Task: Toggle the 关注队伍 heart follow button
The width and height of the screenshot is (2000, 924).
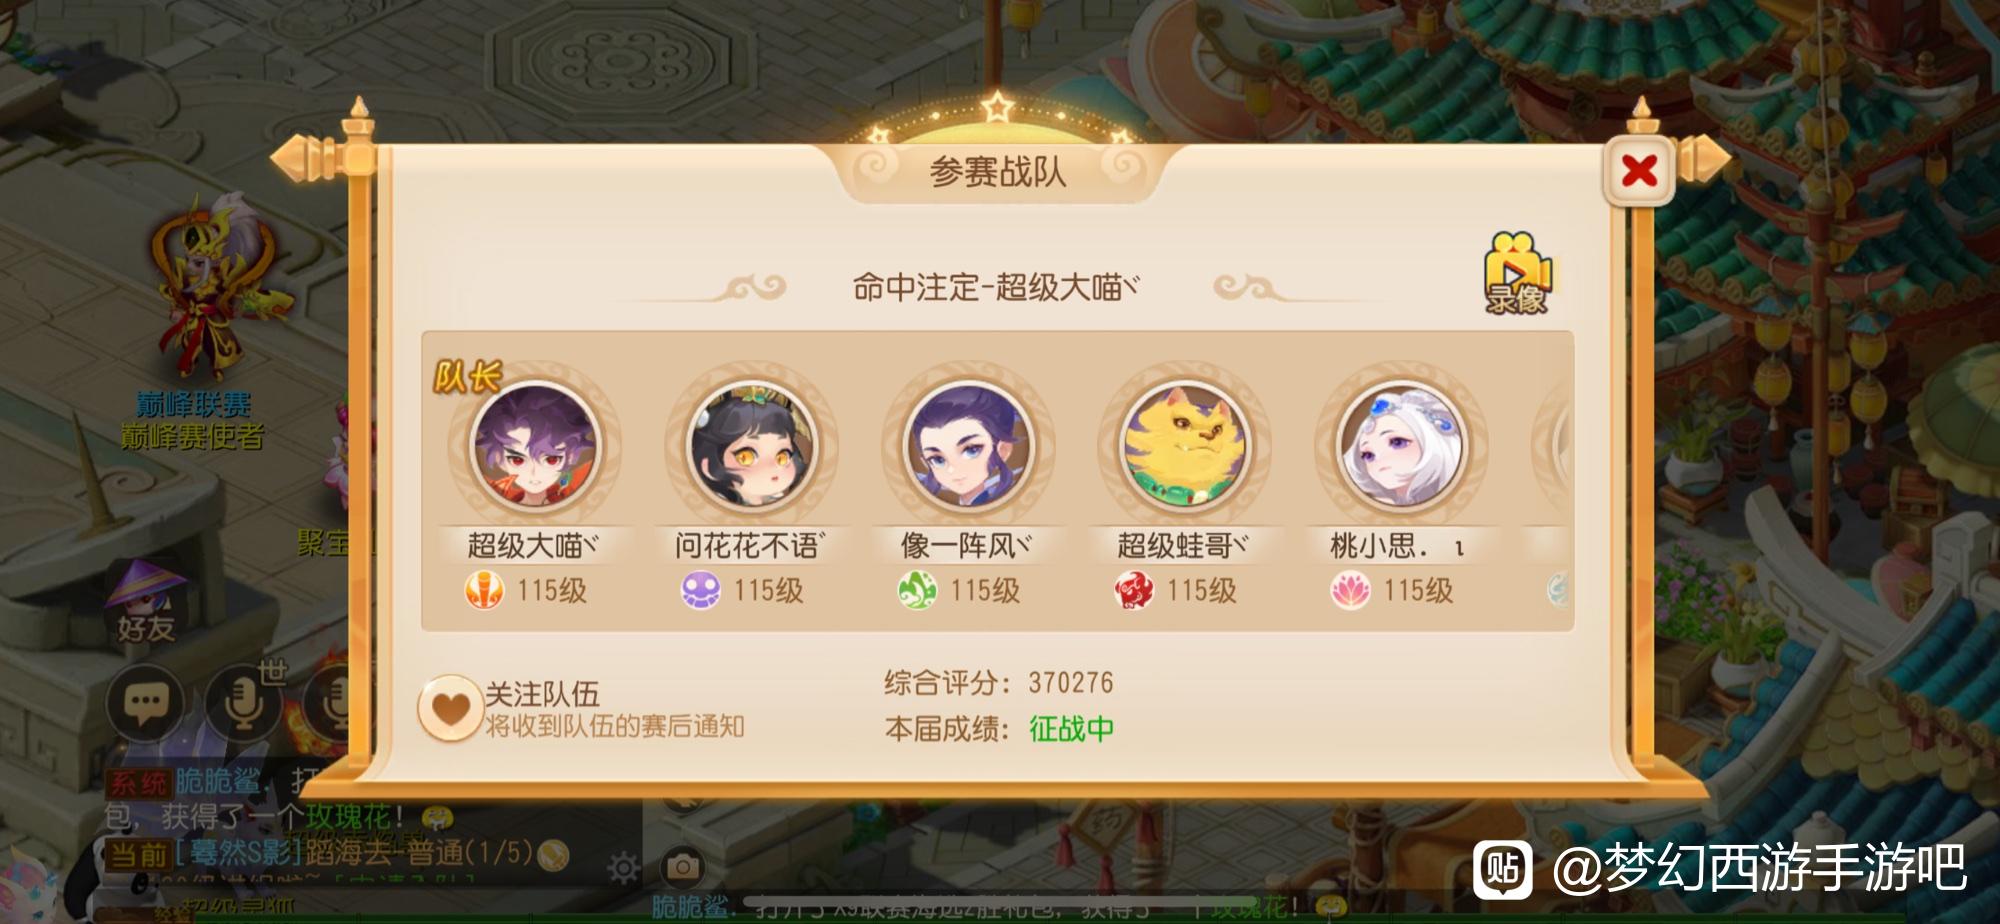Action: pos(450,708)
